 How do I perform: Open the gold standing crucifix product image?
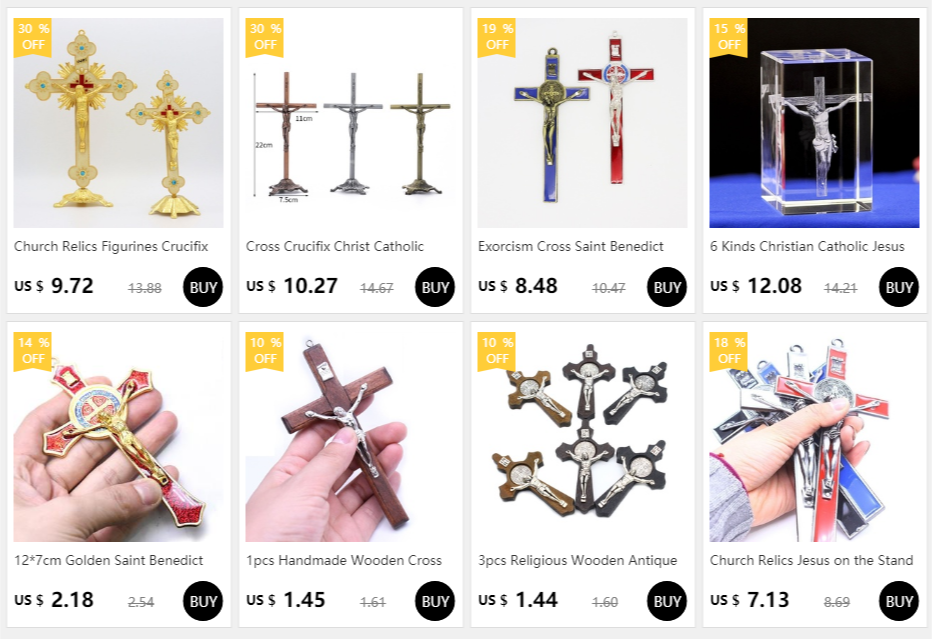pyautogui.click(x=118, y=122)
